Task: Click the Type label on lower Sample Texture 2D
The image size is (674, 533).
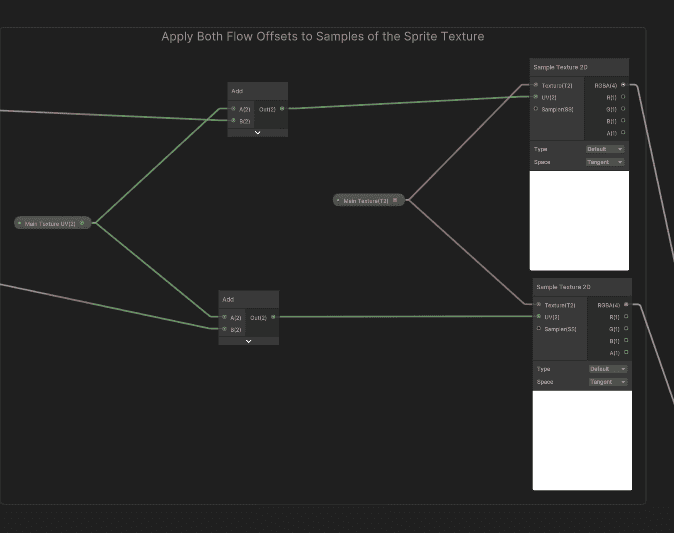Action: tap(543, 369)
